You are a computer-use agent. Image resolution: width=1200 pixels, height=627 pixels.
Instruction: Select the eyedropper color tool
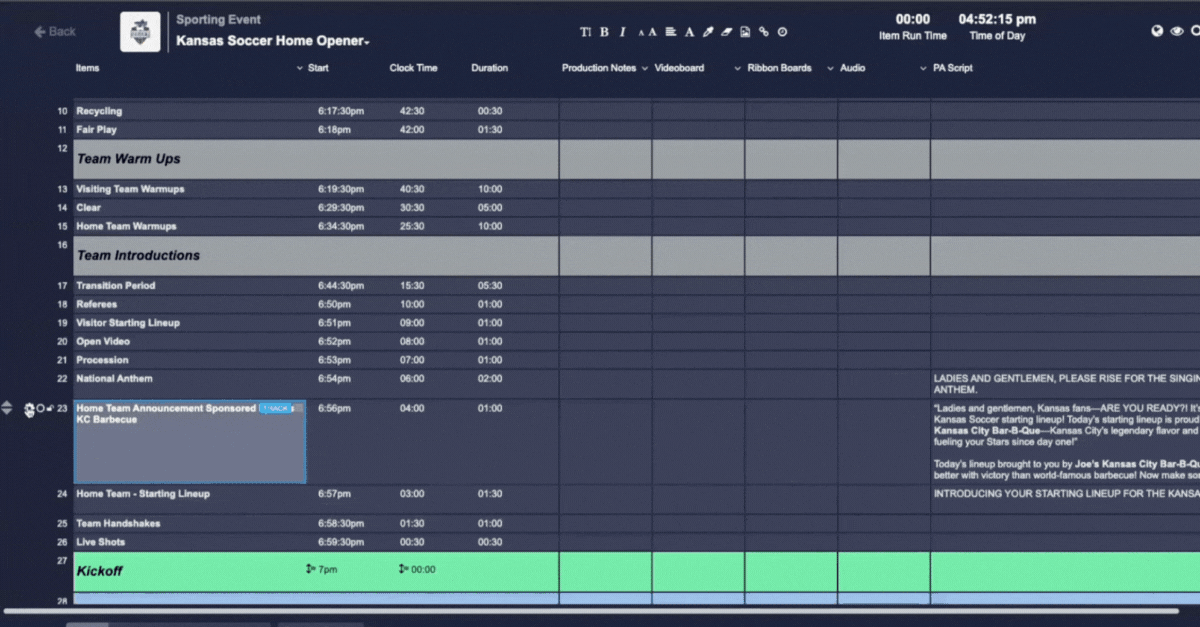coord(708,32)
